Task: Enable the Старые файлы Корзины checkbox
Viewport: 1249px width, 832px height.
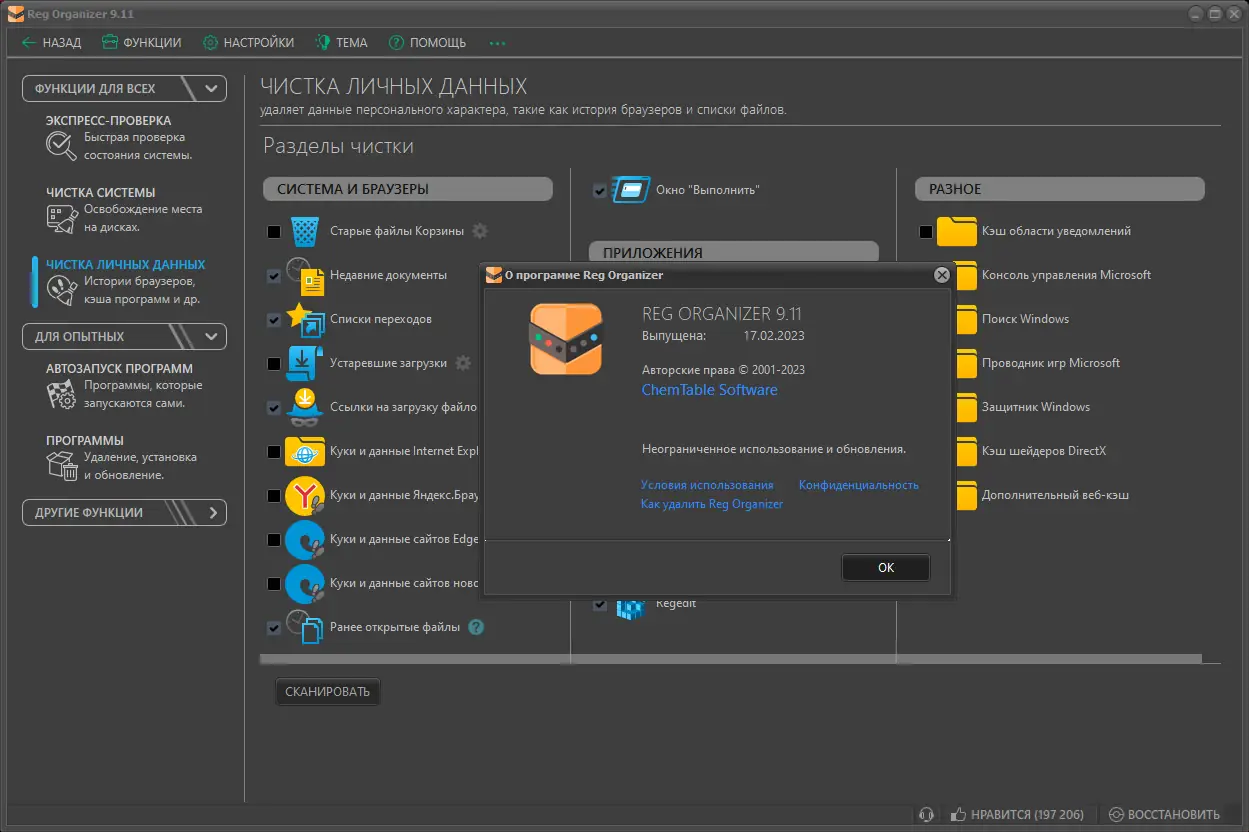Action: 274,232
